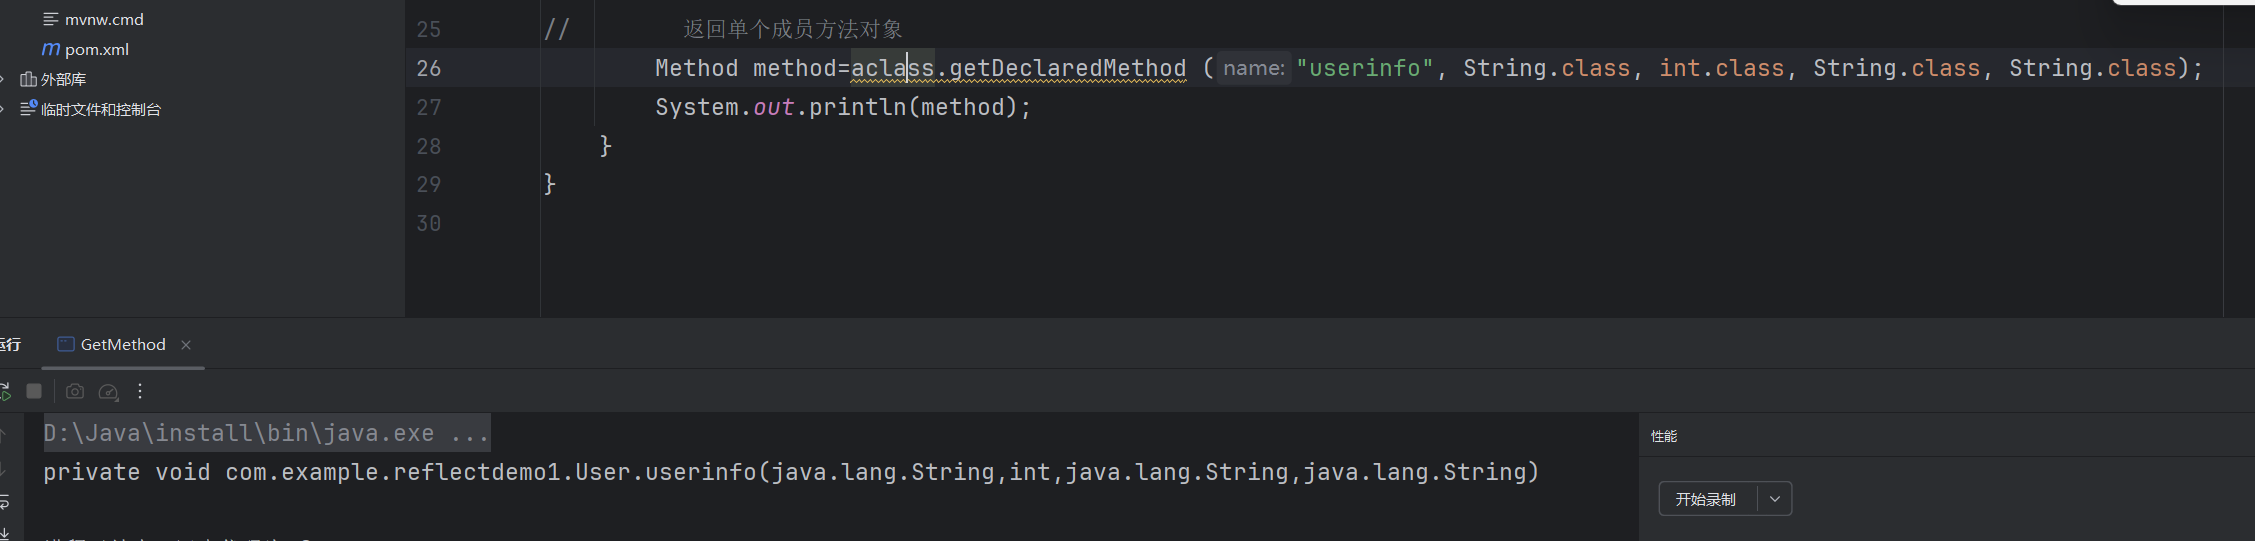
Task: Click the 运行 tool window label
Action: (10, 344)
